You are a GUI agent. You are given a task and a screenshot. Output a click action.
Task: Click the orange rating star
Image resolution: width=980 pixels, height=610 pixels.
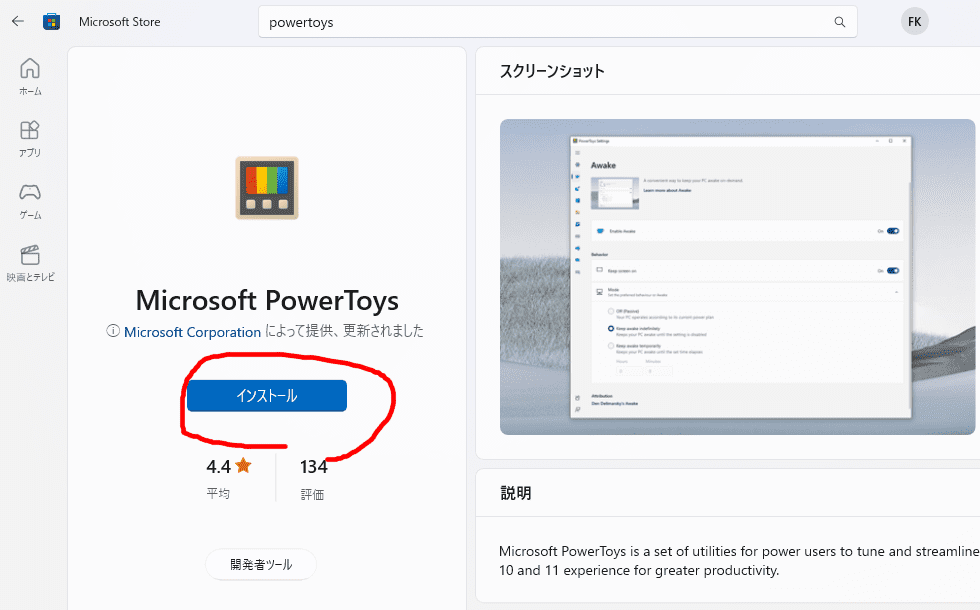[x=243, y=465]
